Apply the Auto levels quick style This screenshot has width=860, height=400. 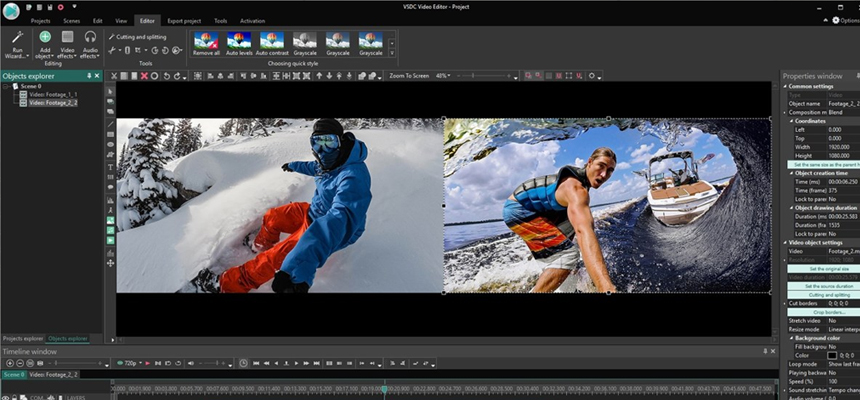click(240, 42)
